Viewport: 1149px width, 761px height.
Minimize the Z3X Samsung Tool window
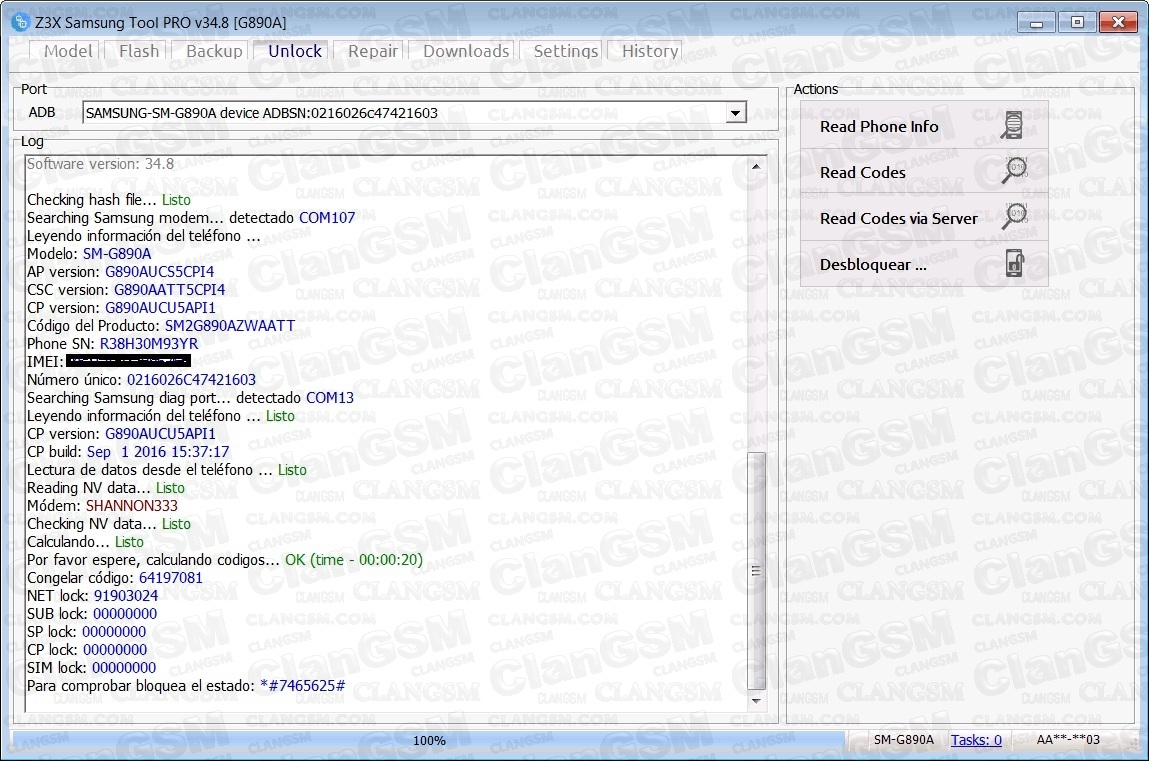coord(1036,23)
